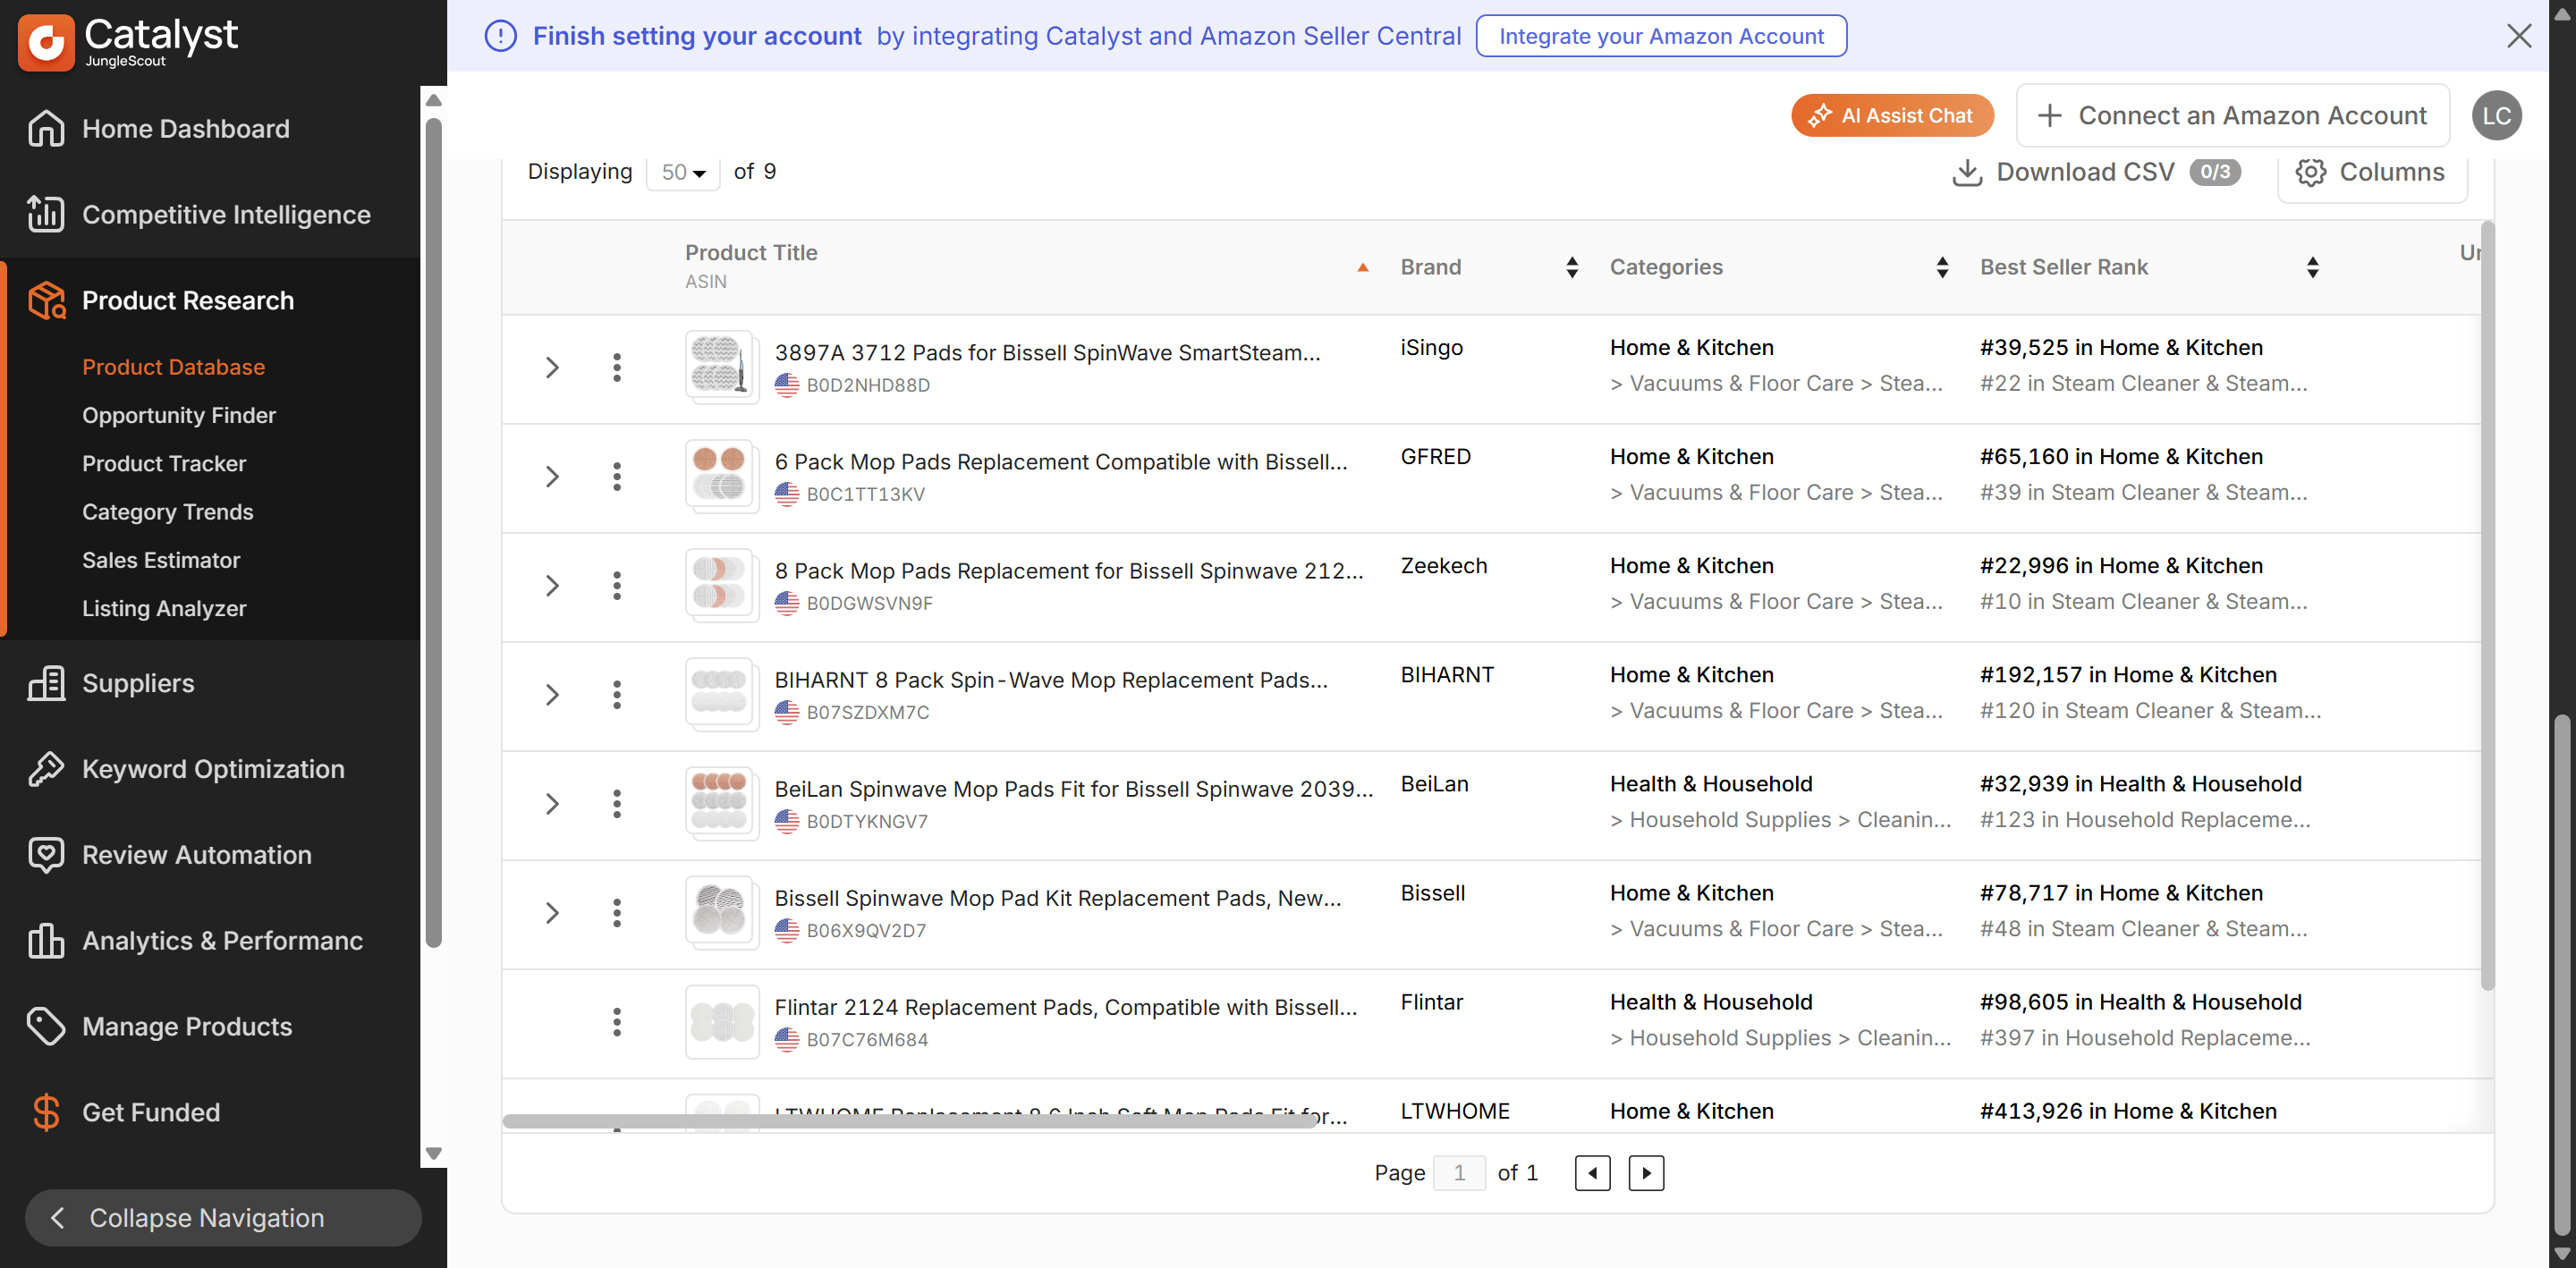Viewport: 2576px width, 1268px height.
Task: Open actions menu for iSingo product row
Action: [617, 367]
